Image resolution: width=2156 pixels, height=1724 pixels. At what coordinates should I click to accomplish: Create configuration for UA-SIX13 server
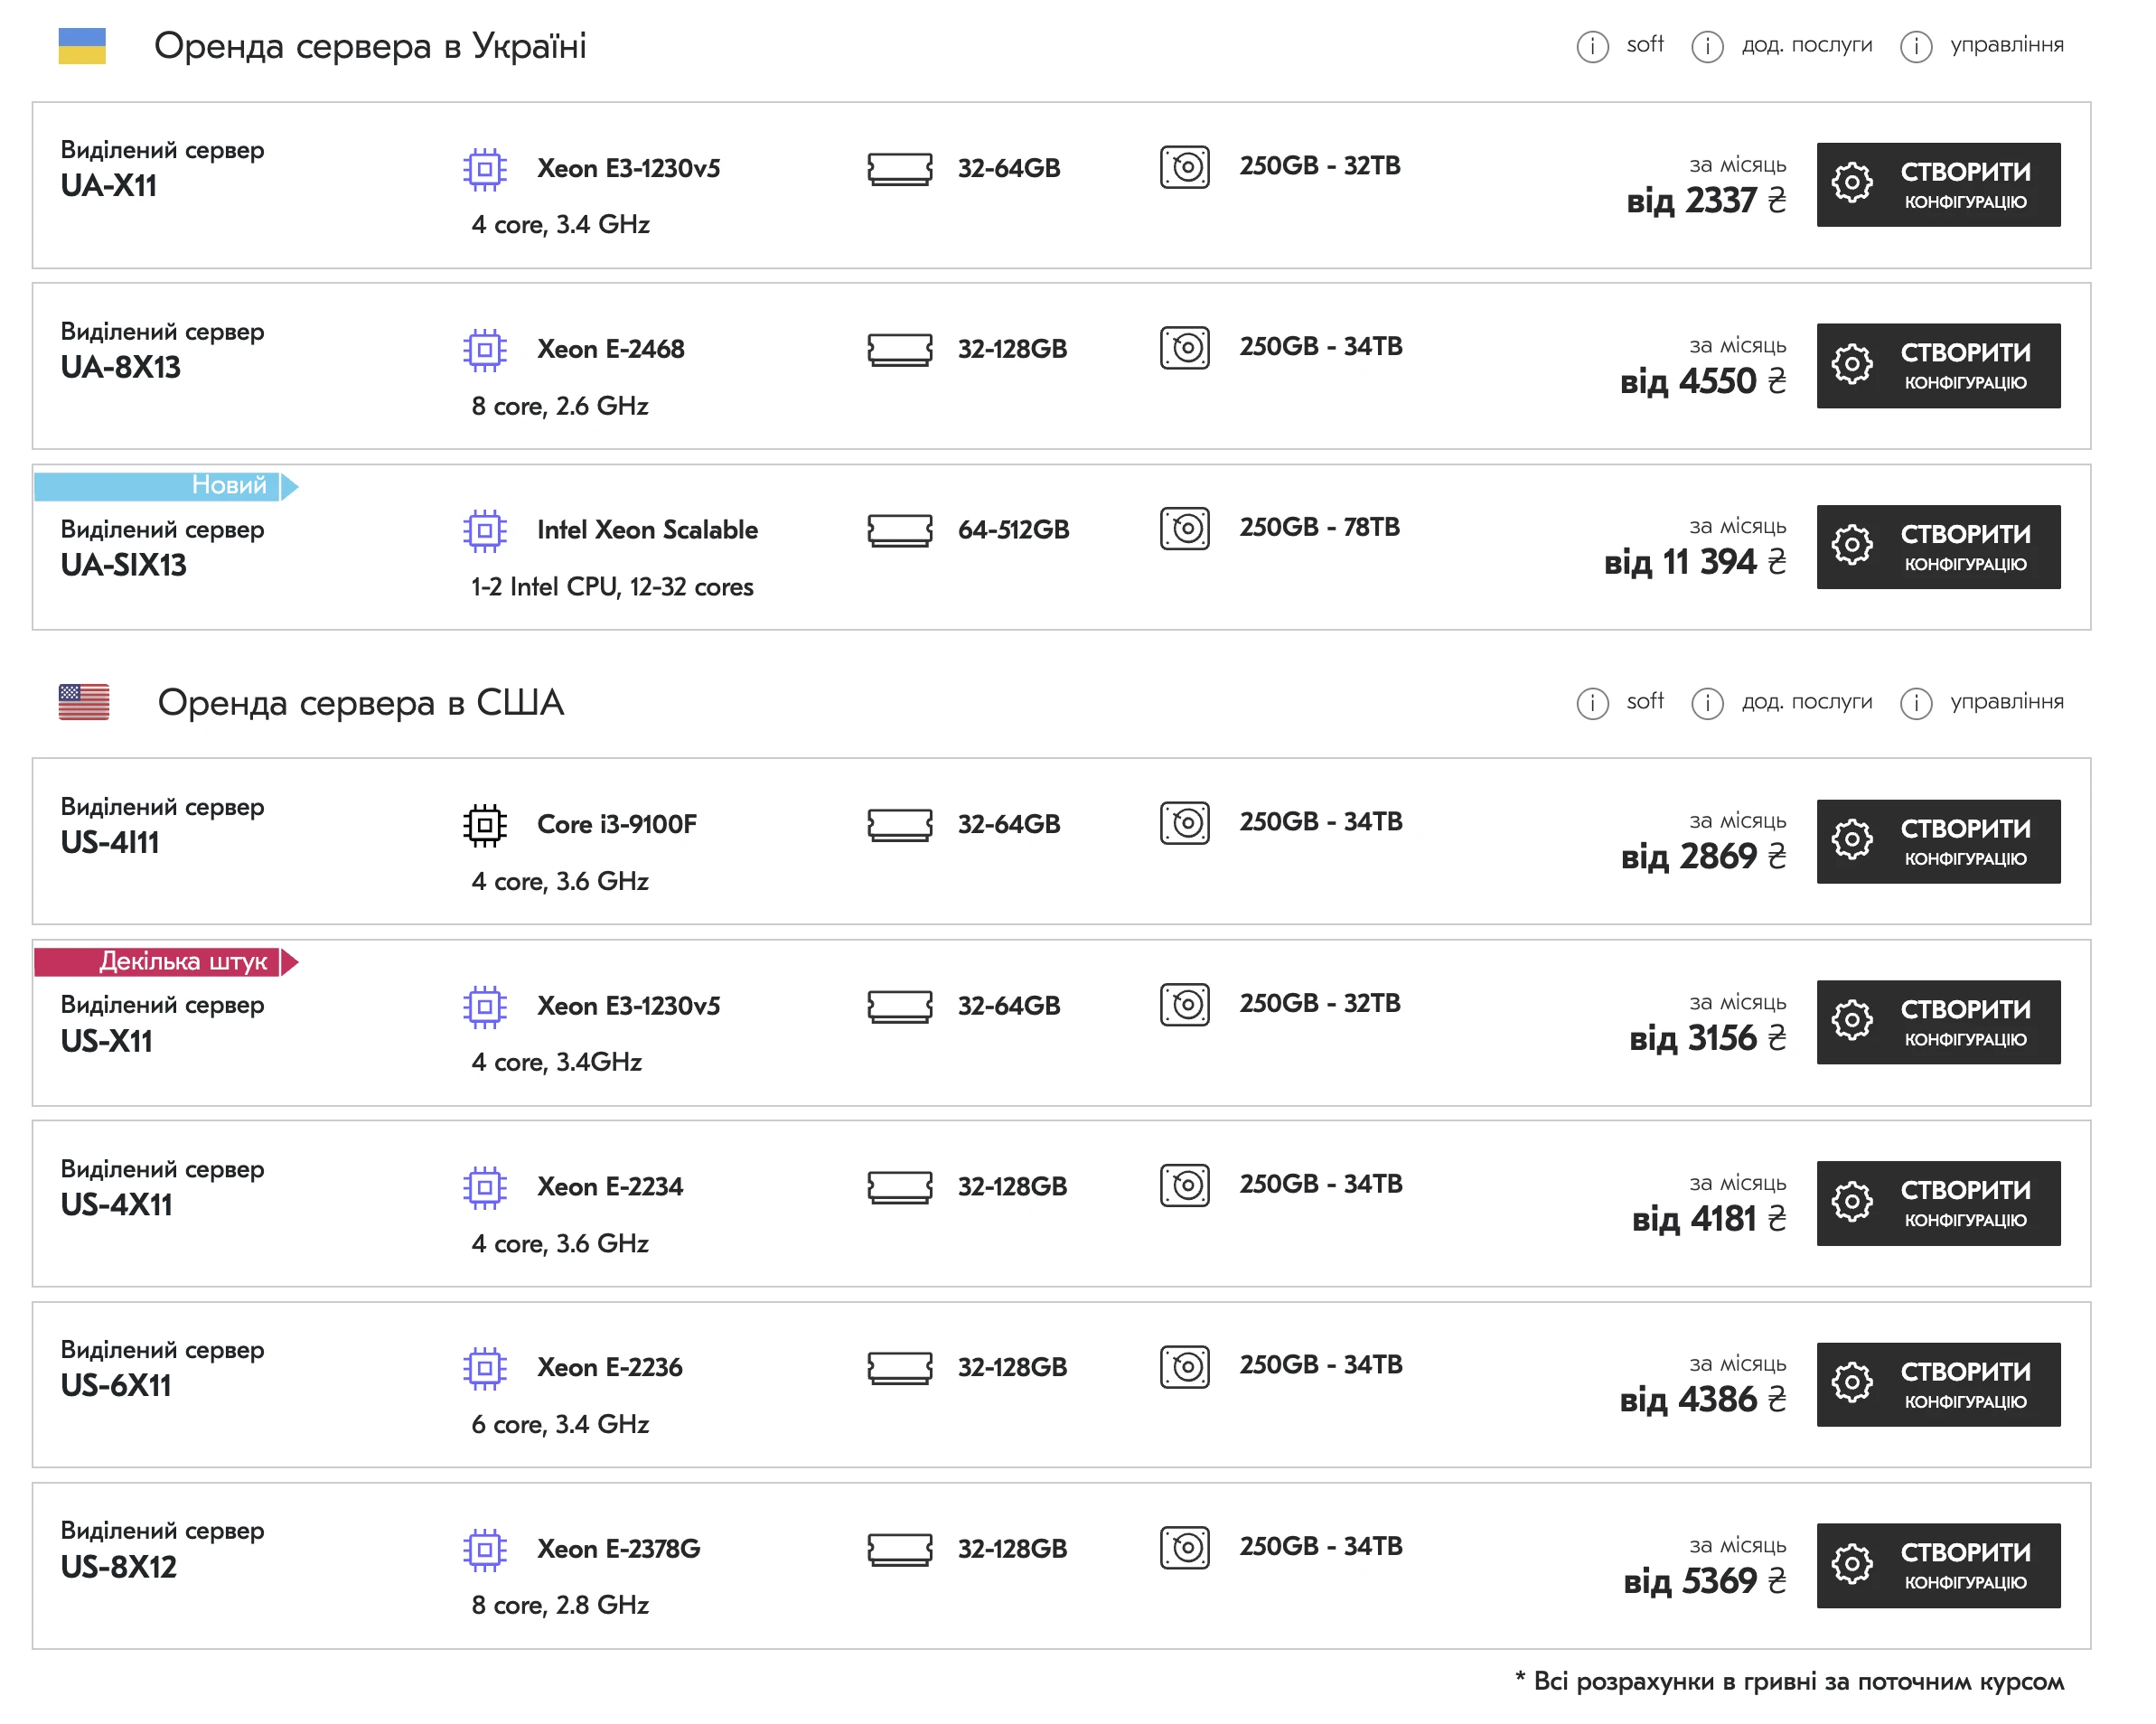(1938, 547)
